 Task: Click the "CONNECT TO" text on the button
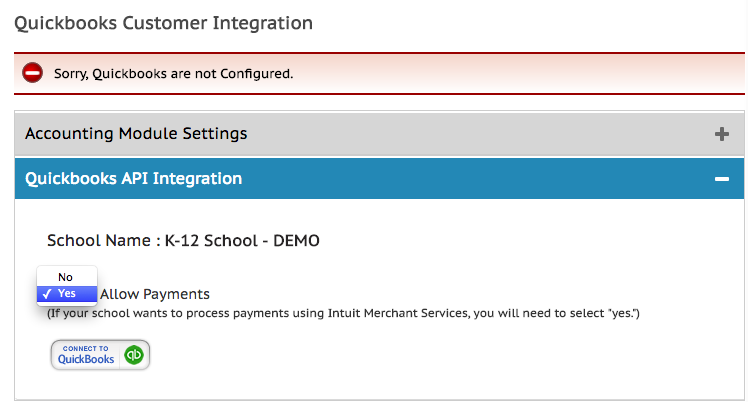(x=85, y=349)
